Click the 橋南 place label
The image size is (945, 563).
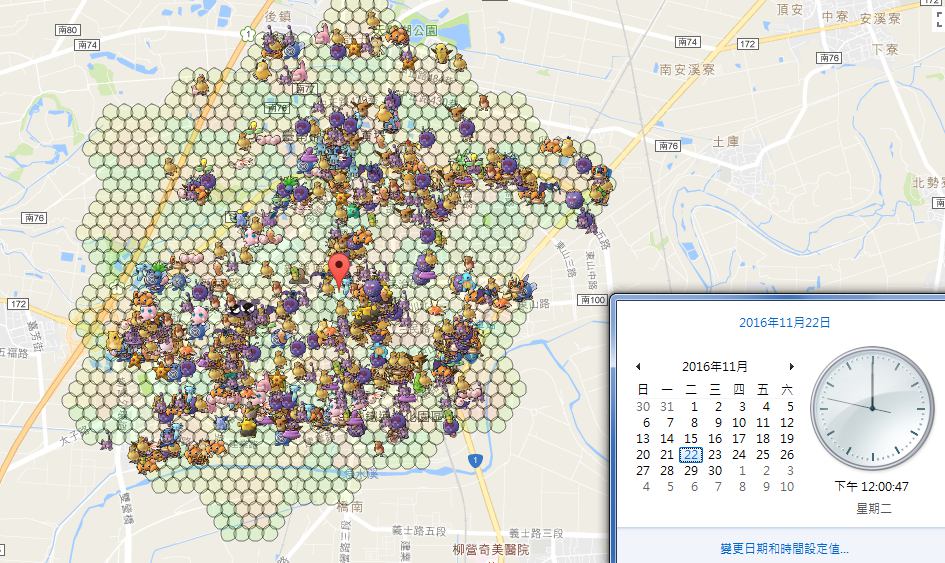click(350, 507)
